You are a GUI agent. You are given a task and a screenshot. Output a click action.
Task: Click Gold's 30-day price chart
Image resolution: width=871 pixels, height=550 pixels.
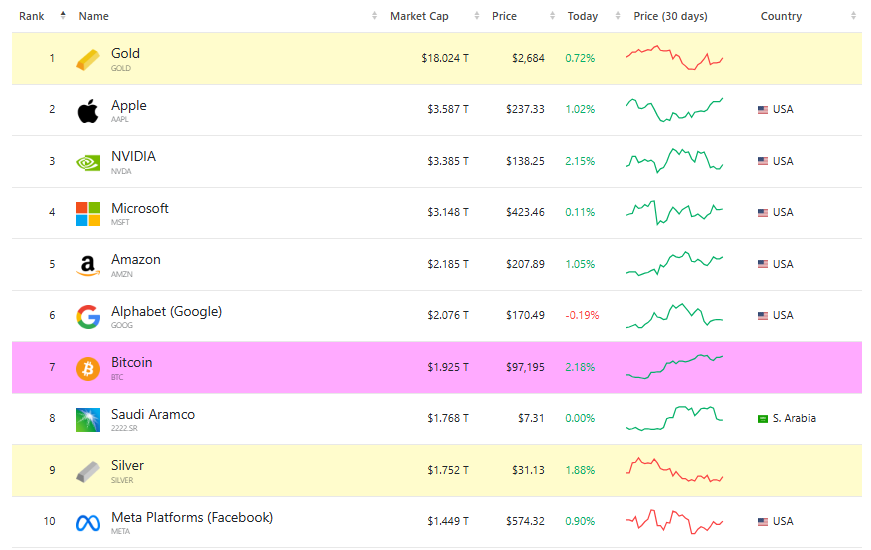(674, 58)
